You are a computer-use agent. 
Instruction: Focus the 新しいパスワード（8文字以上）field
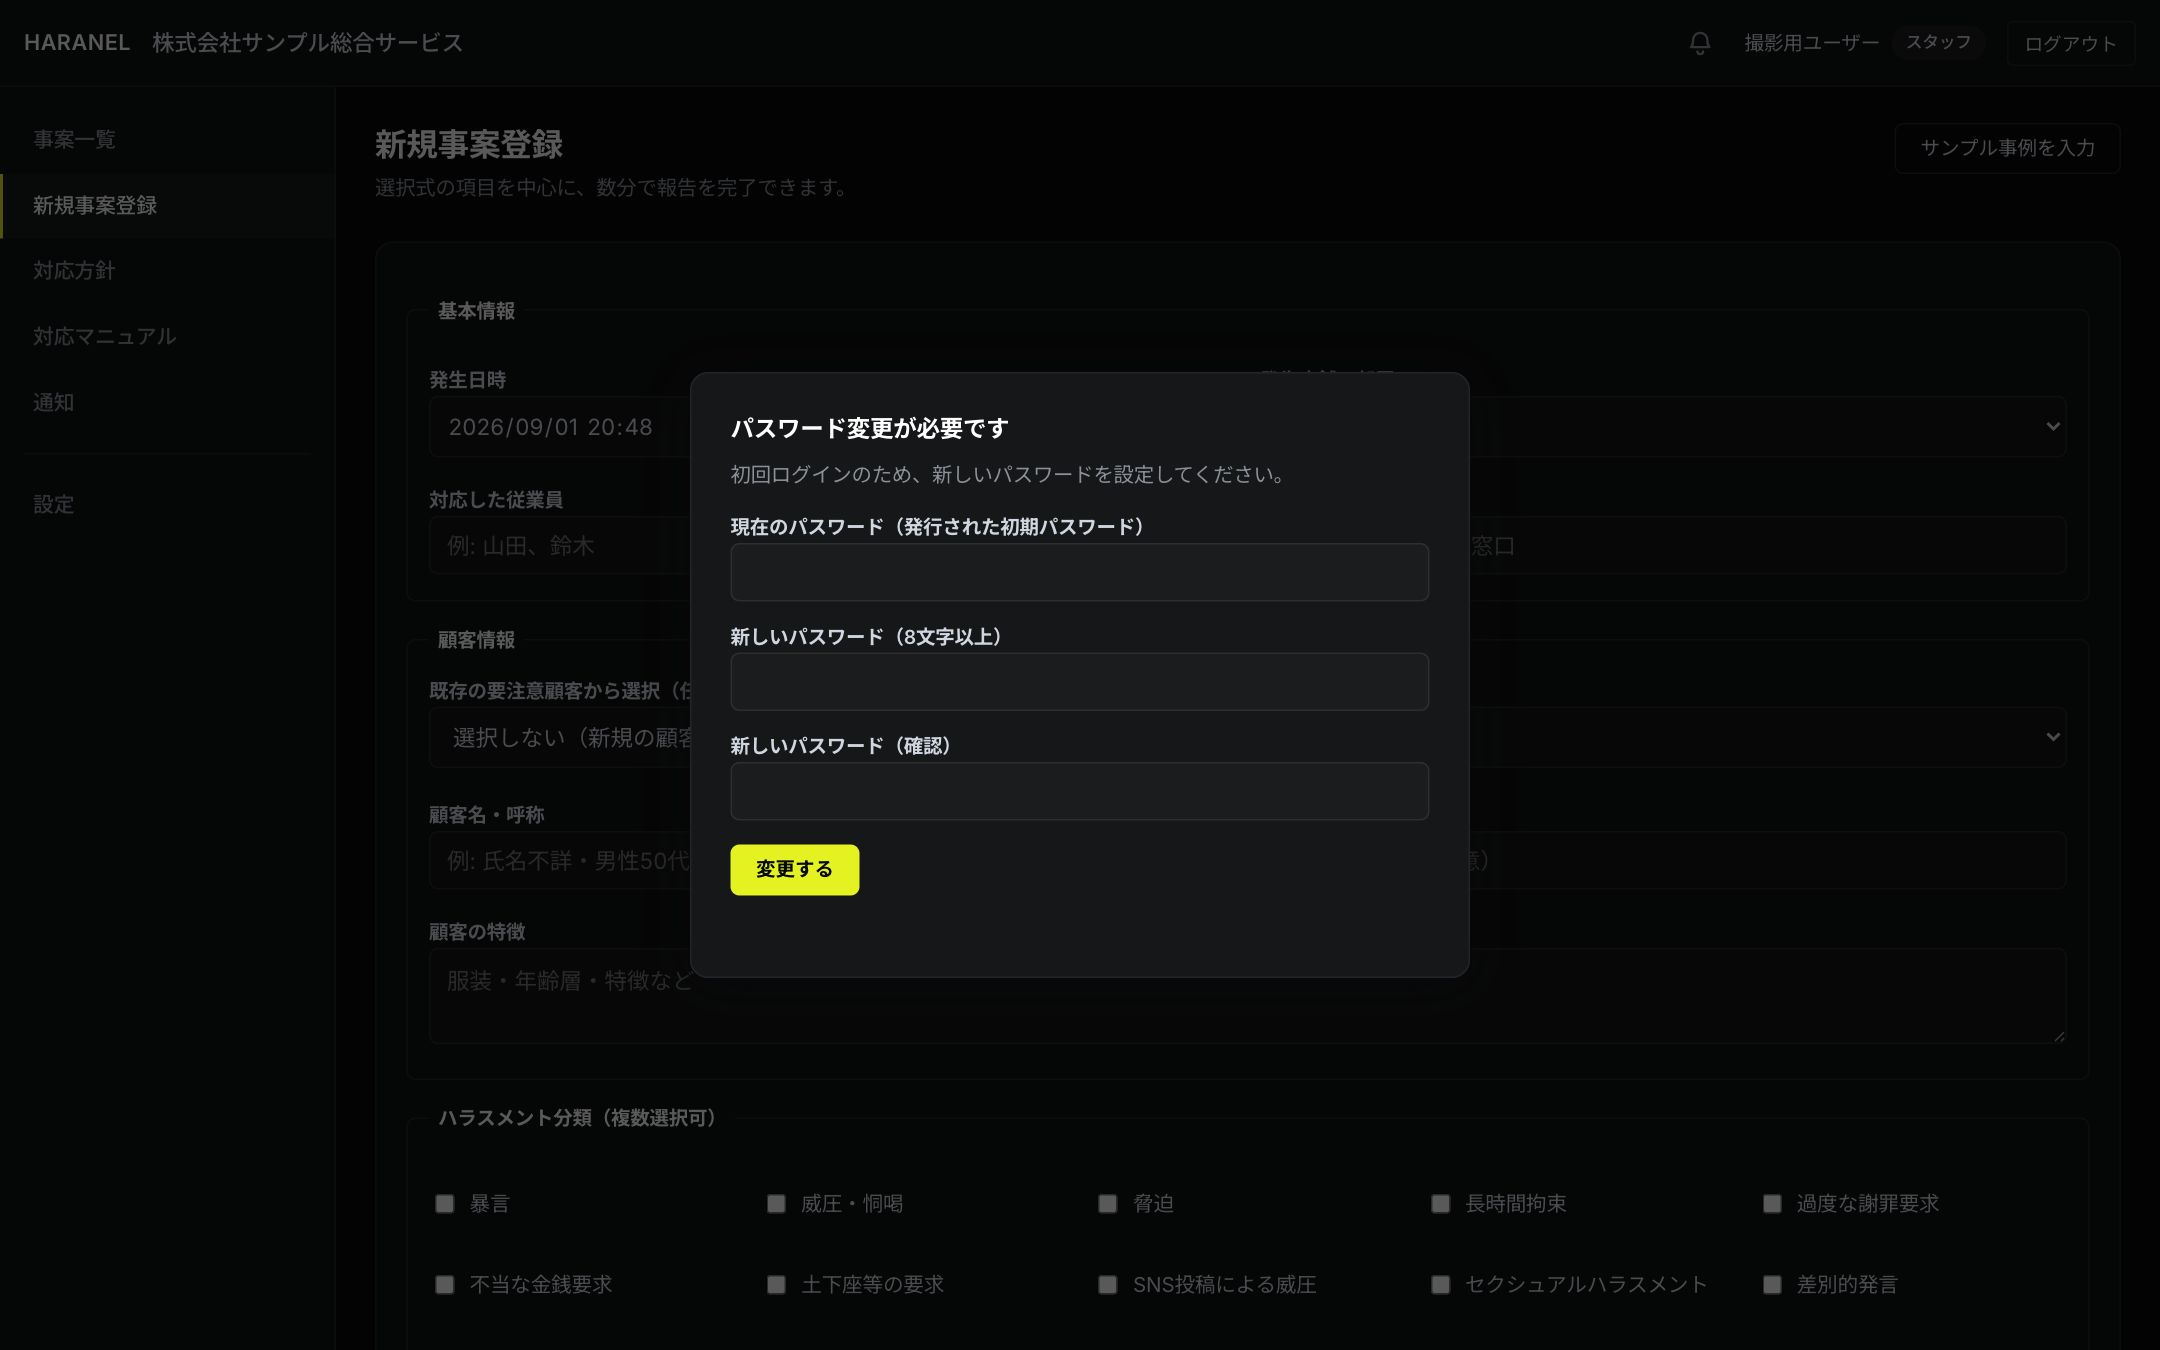tap(1079, 682)
